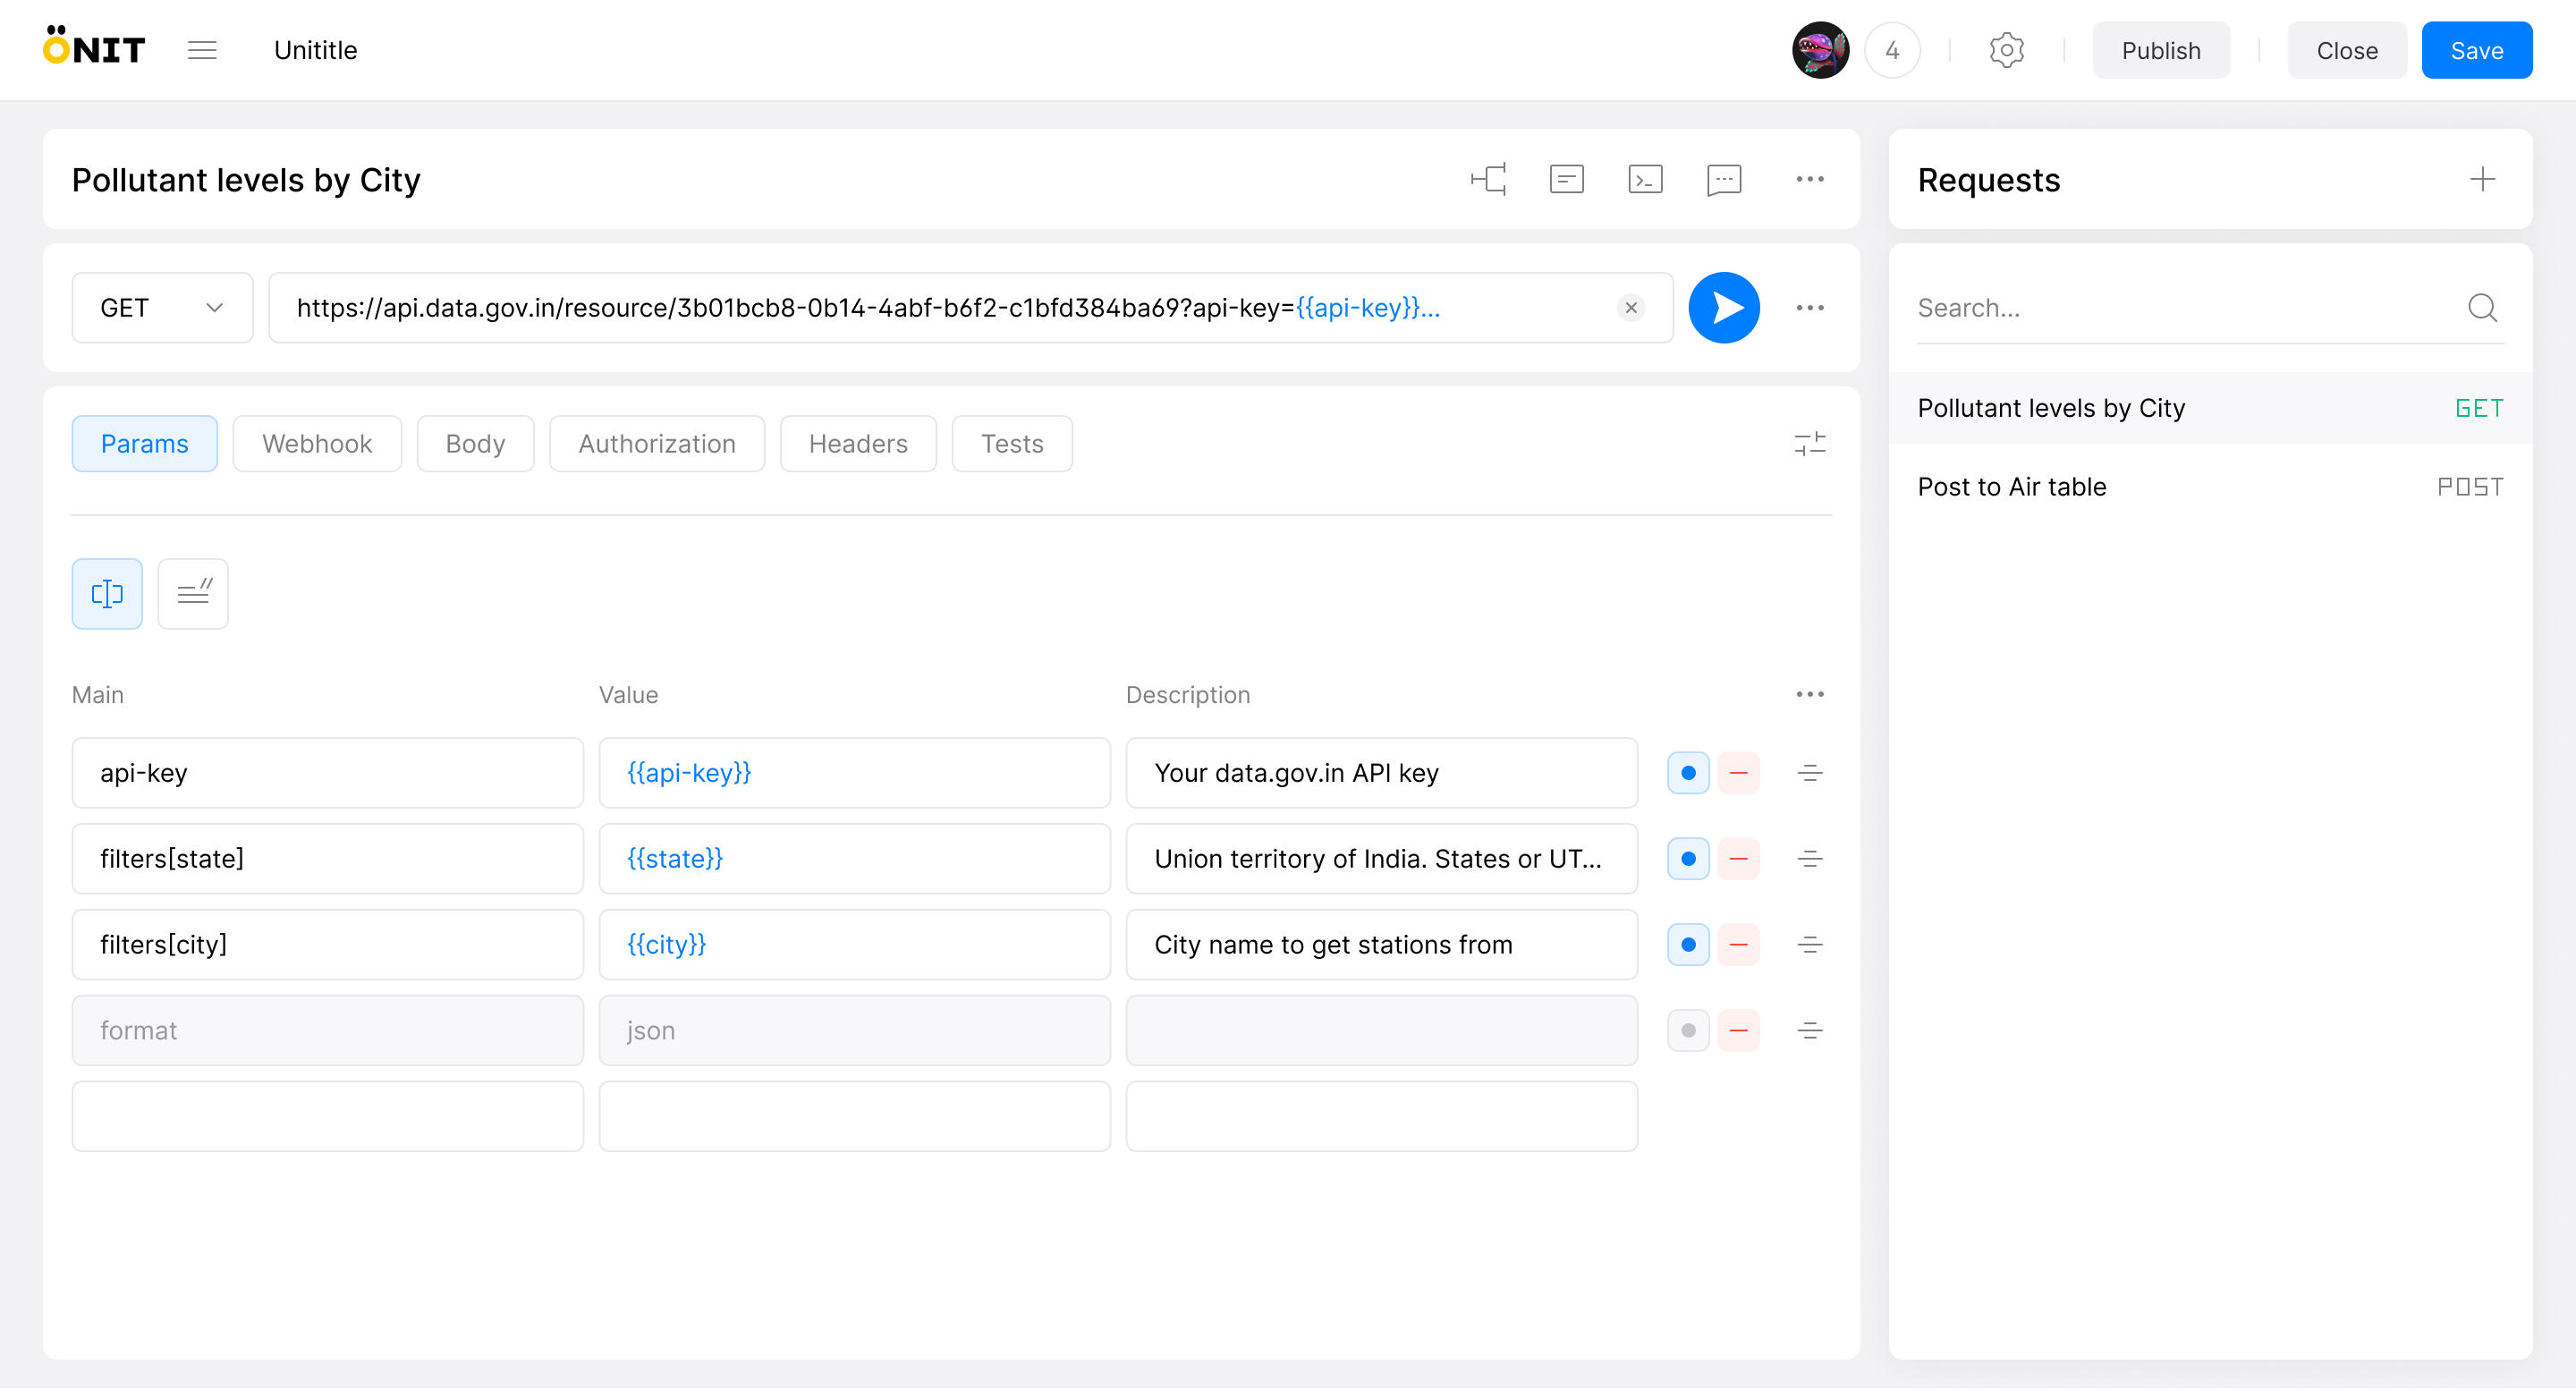The image size is (2576, 1399).
Task: Switch to bulk text edit view icon
Action: pos(193,594)
